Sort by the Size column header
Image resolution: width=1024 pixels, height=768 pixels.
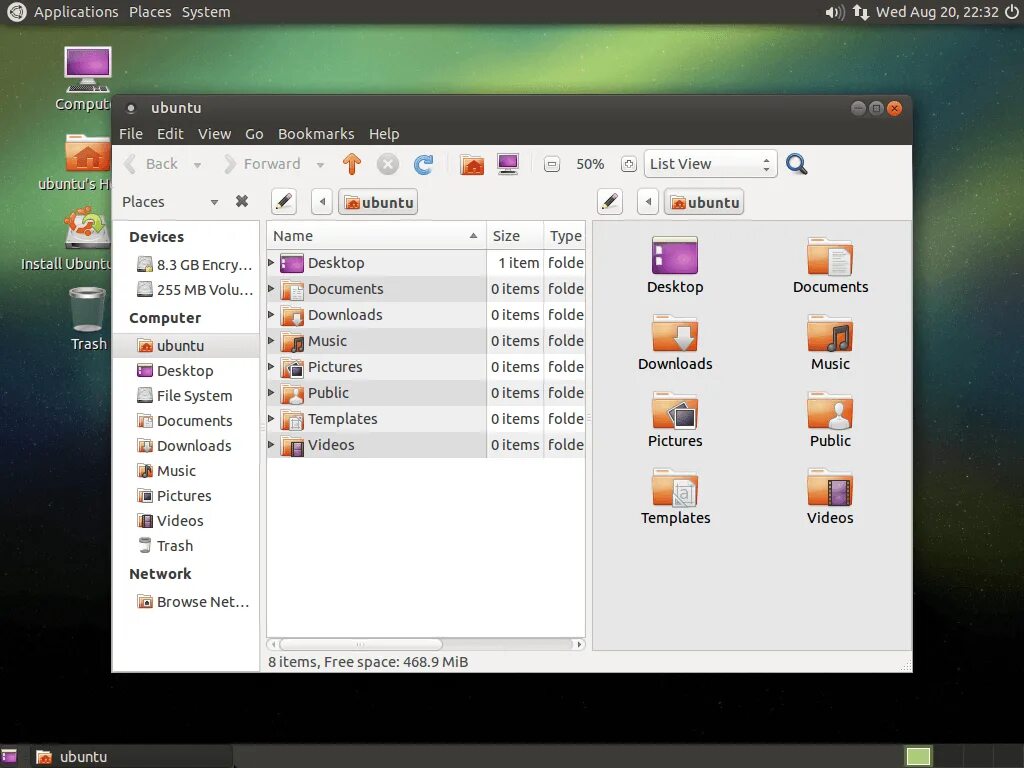(x=515, y=236)
